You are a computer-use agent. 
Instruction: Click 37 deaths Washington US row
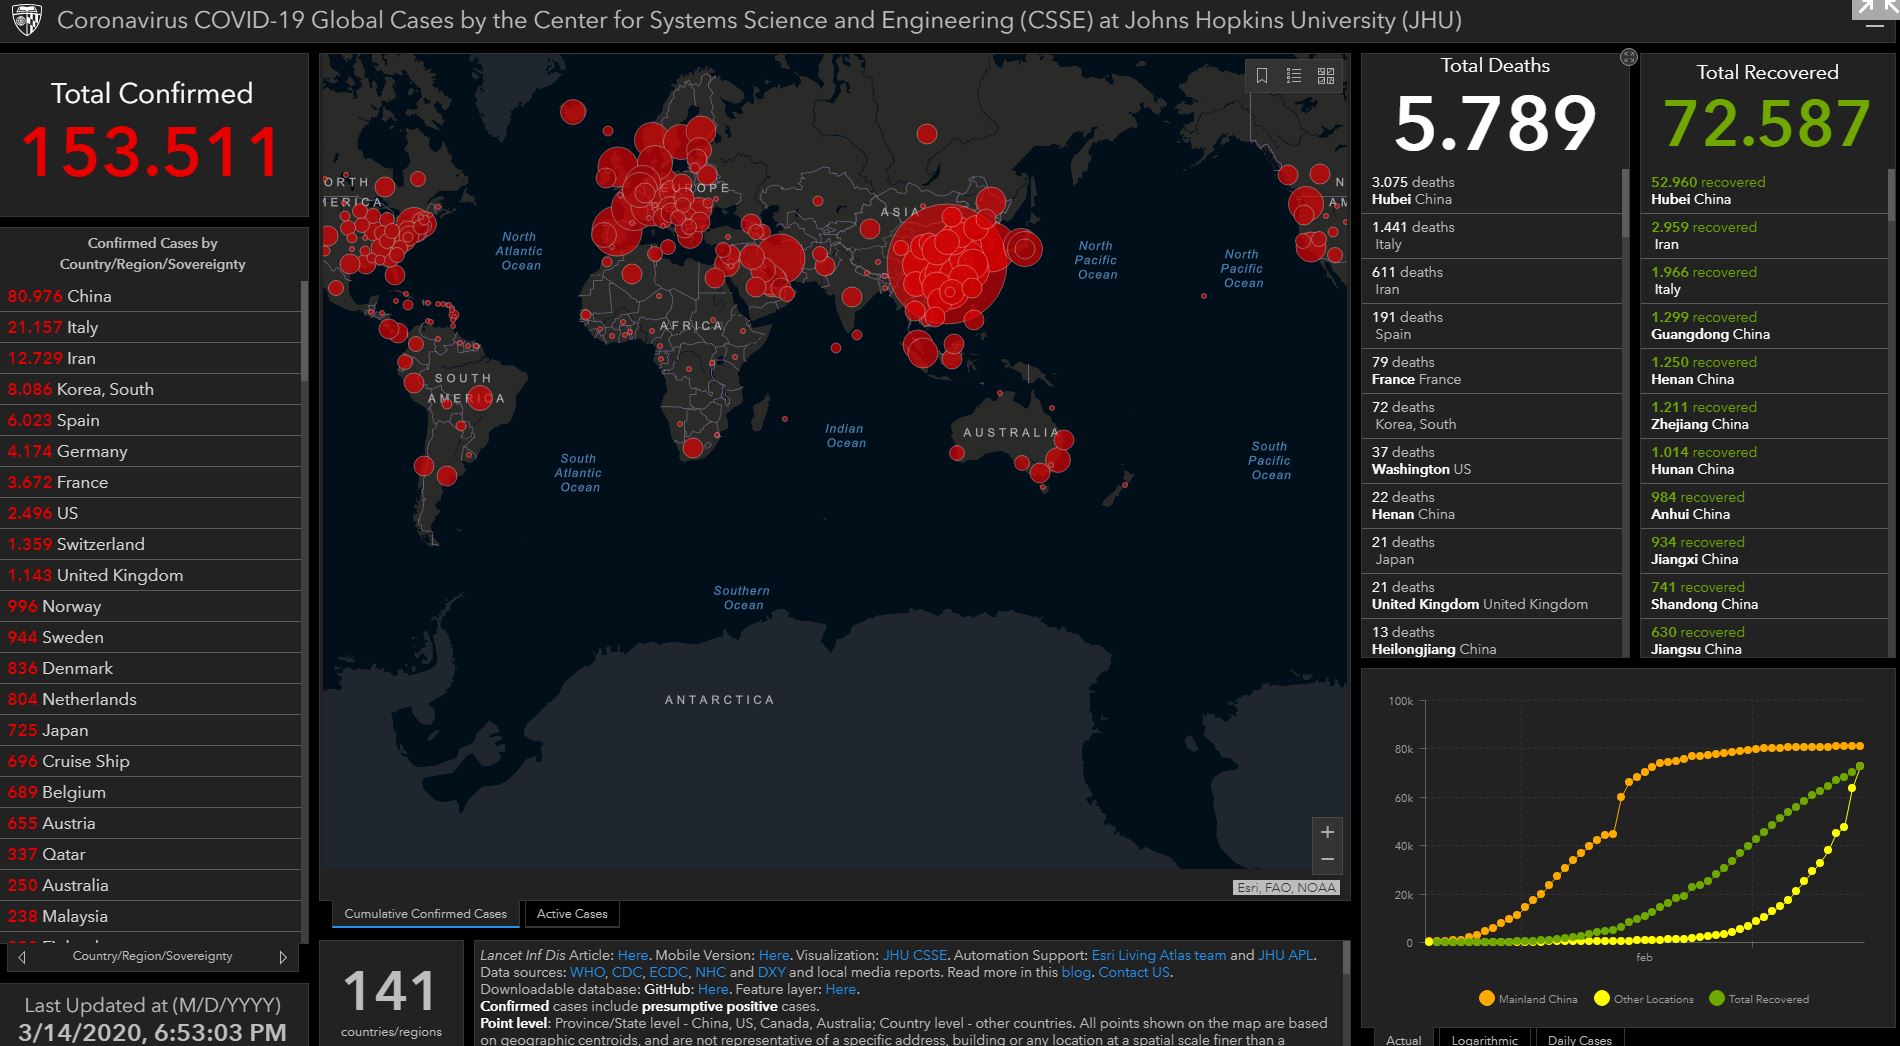pyautogui.click(x=1491, y=460)
